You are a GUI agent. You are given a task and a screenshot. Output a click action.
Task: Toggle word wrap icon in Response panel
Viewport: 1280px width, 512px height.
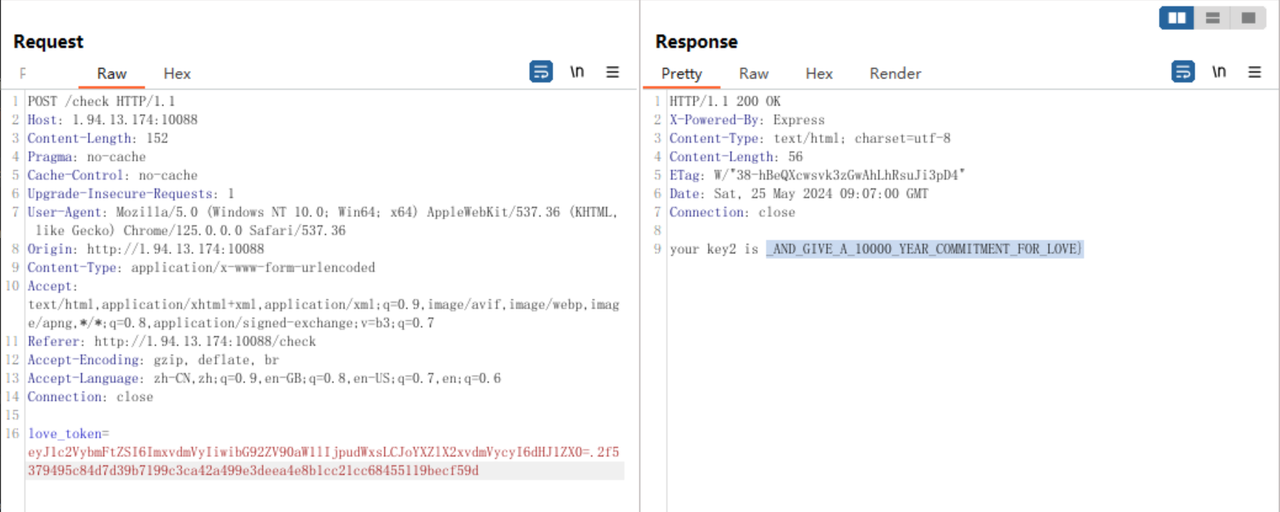point(1183,72)
